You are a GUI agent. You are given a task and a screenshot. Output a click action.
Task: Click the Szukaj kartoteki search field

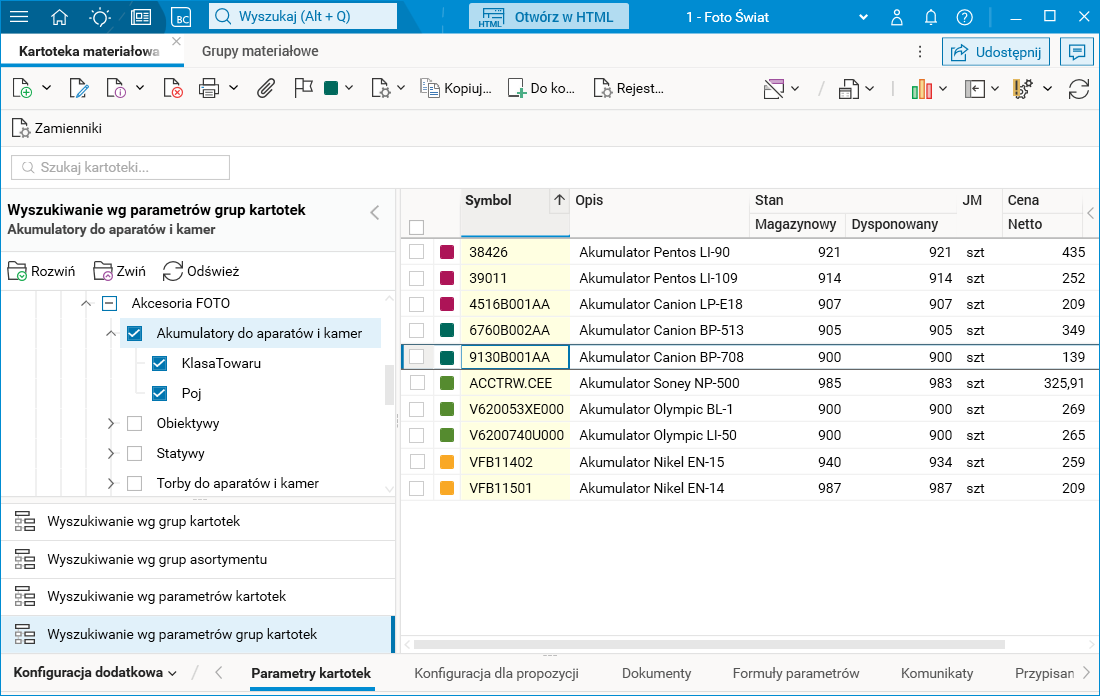pyautogui.click(x=121, y=167)
